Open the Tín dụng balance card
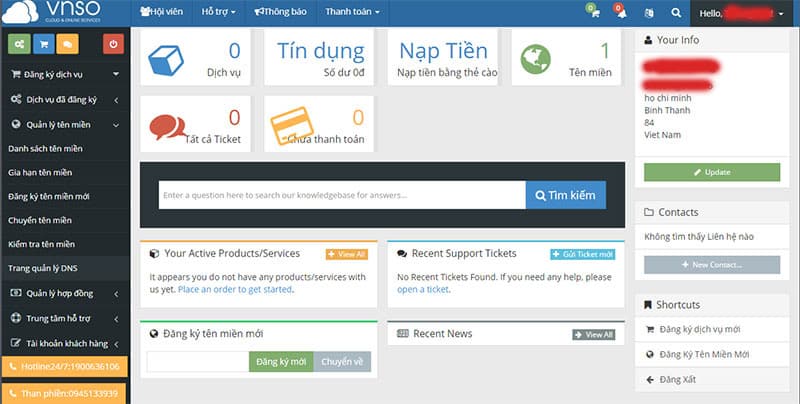The height and width of the screenshot is (404, 800). (x=319, y=57)
